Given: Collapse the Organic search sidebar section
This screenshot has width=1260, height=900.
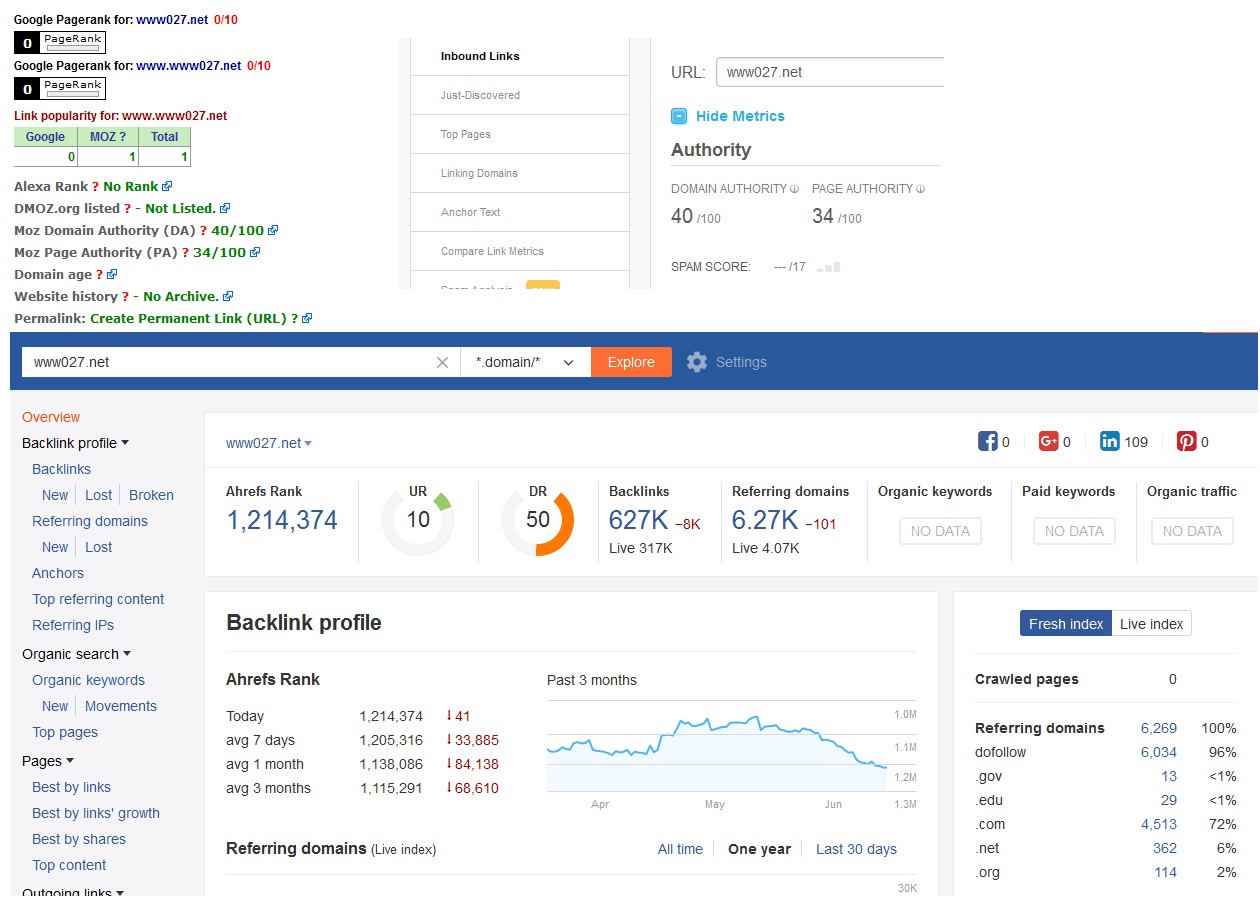Looking at the screenshot, I should pos(77,654).
